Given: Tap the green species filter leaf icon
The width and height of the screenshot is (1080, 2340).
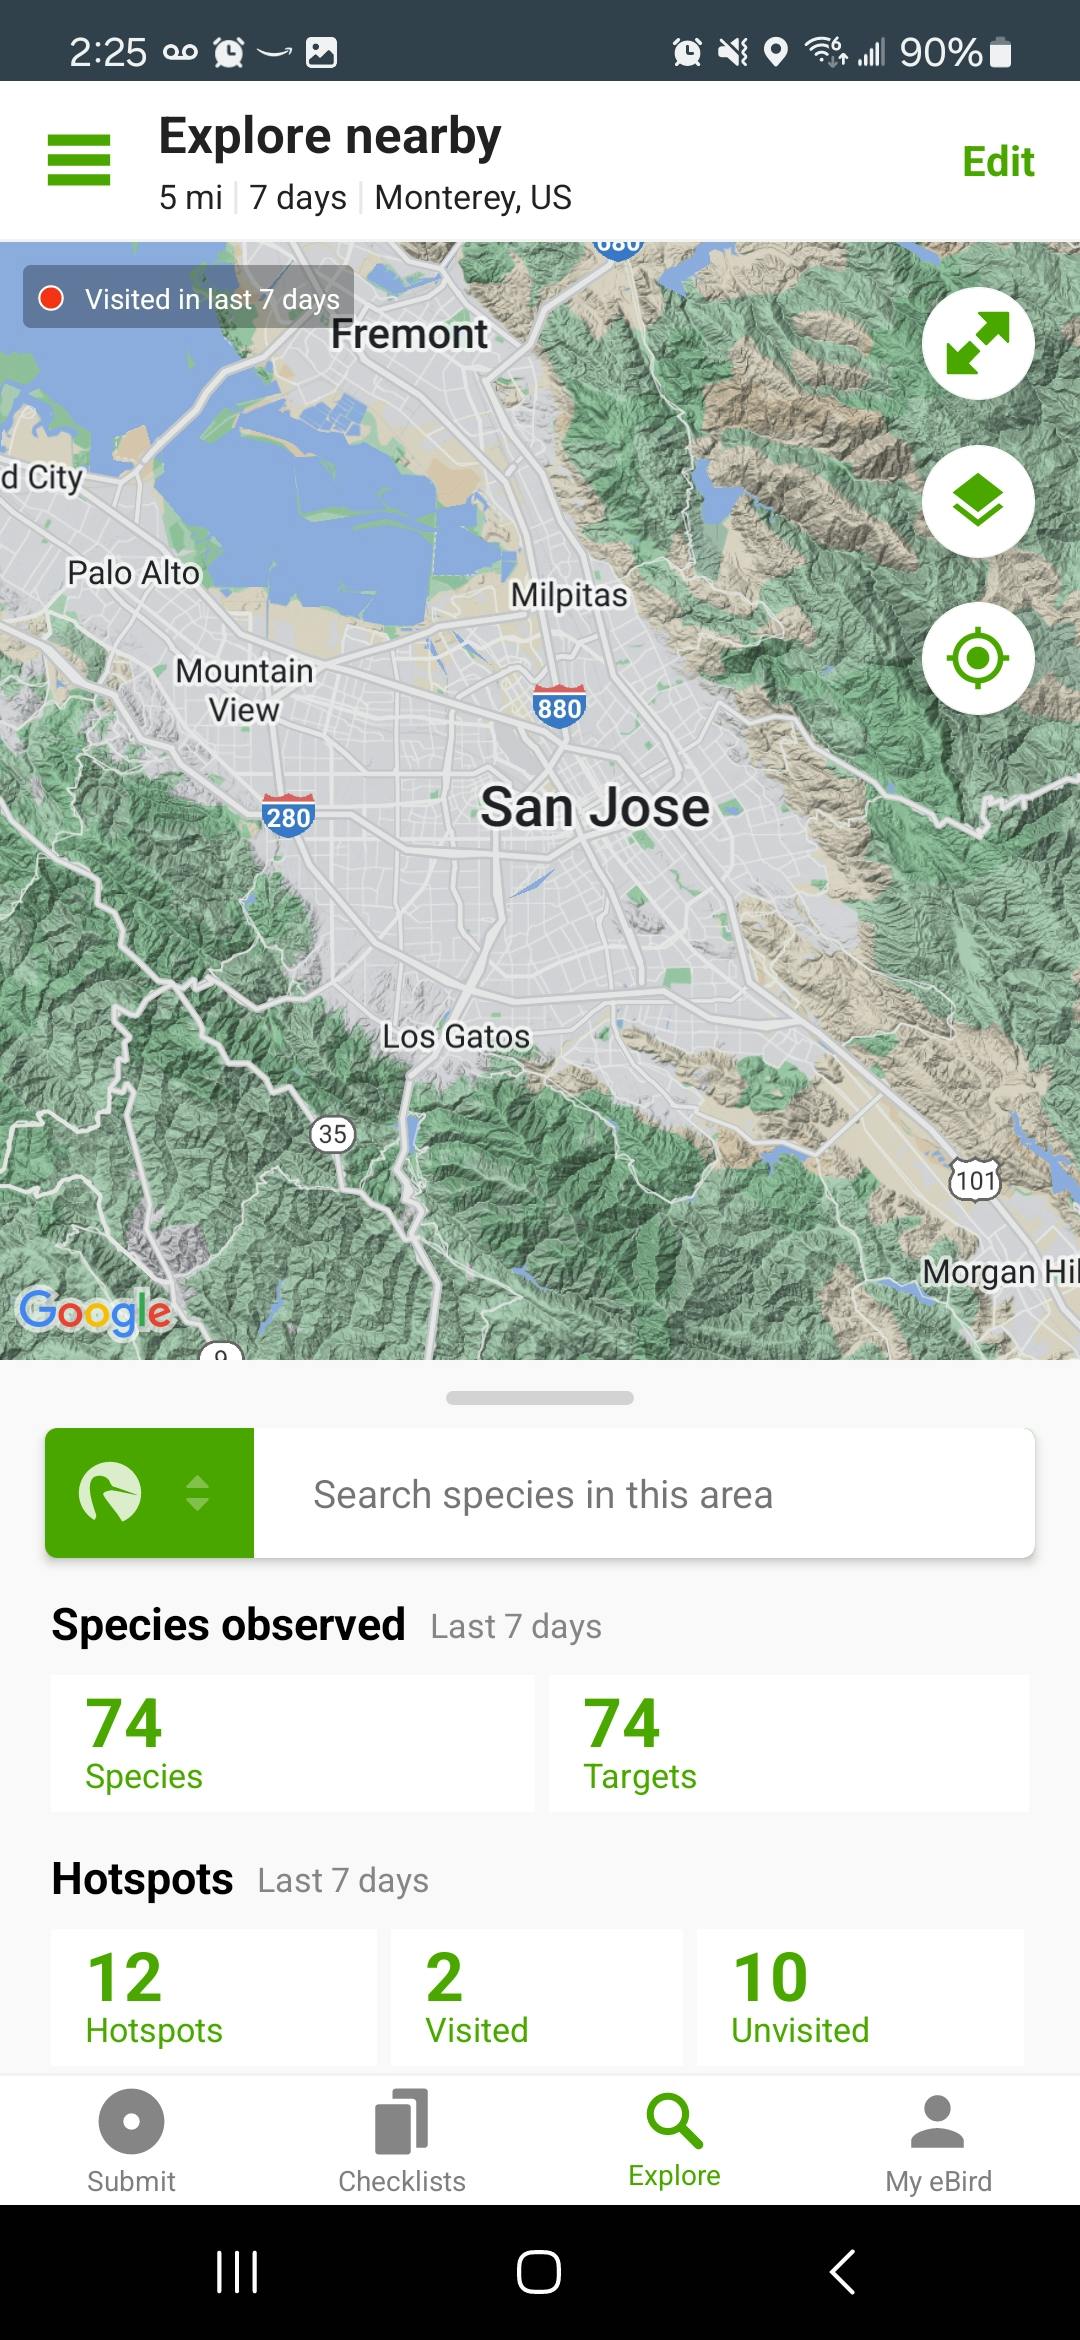Looking at the screenshot, I should point(110,1492).
